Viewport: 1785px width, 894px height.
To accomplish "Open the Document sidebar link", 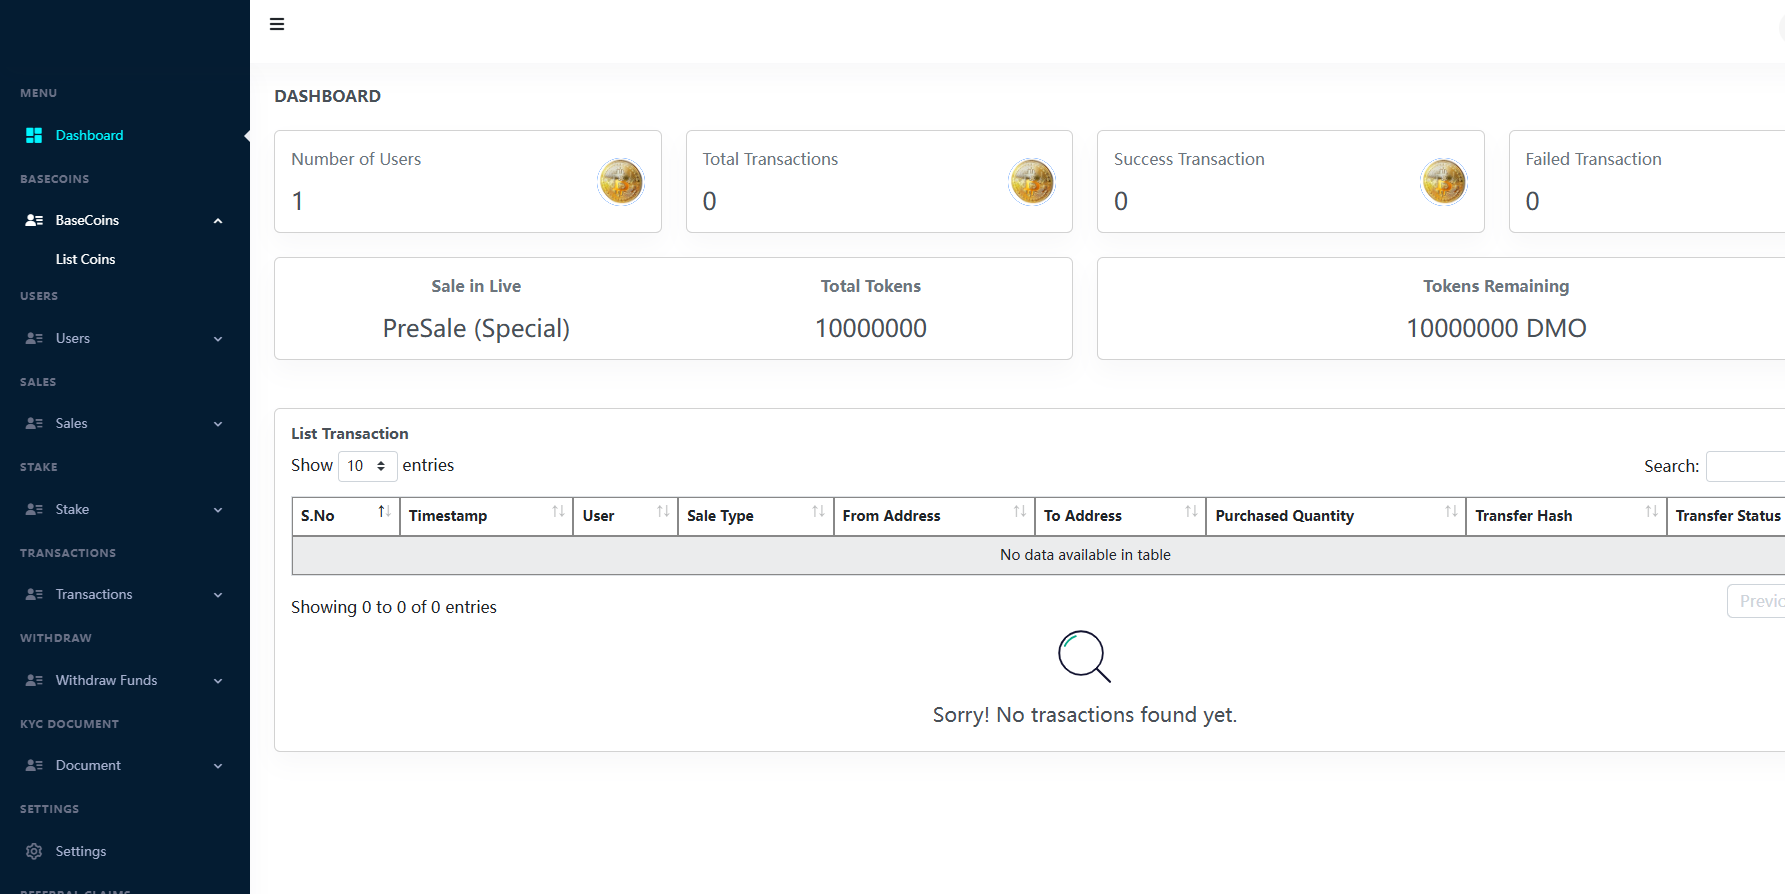I will point(88,766).
